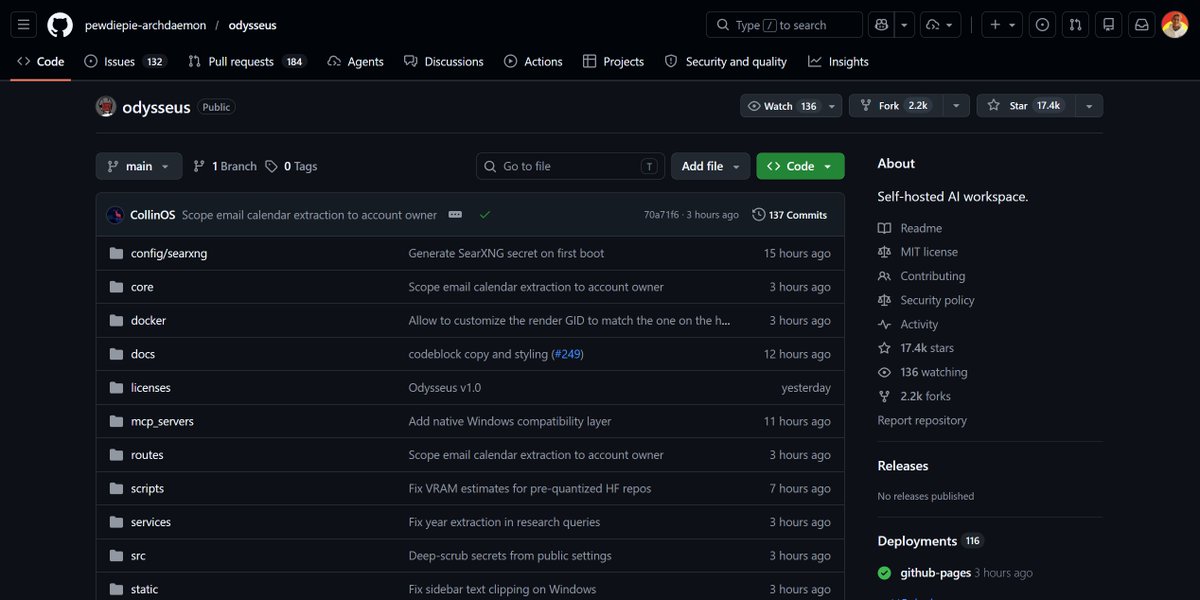Open 'Fix VRAM estimates for pre-quantized HF repos' commit
This screenshot has height=600, width=1200.
(530, 488)
